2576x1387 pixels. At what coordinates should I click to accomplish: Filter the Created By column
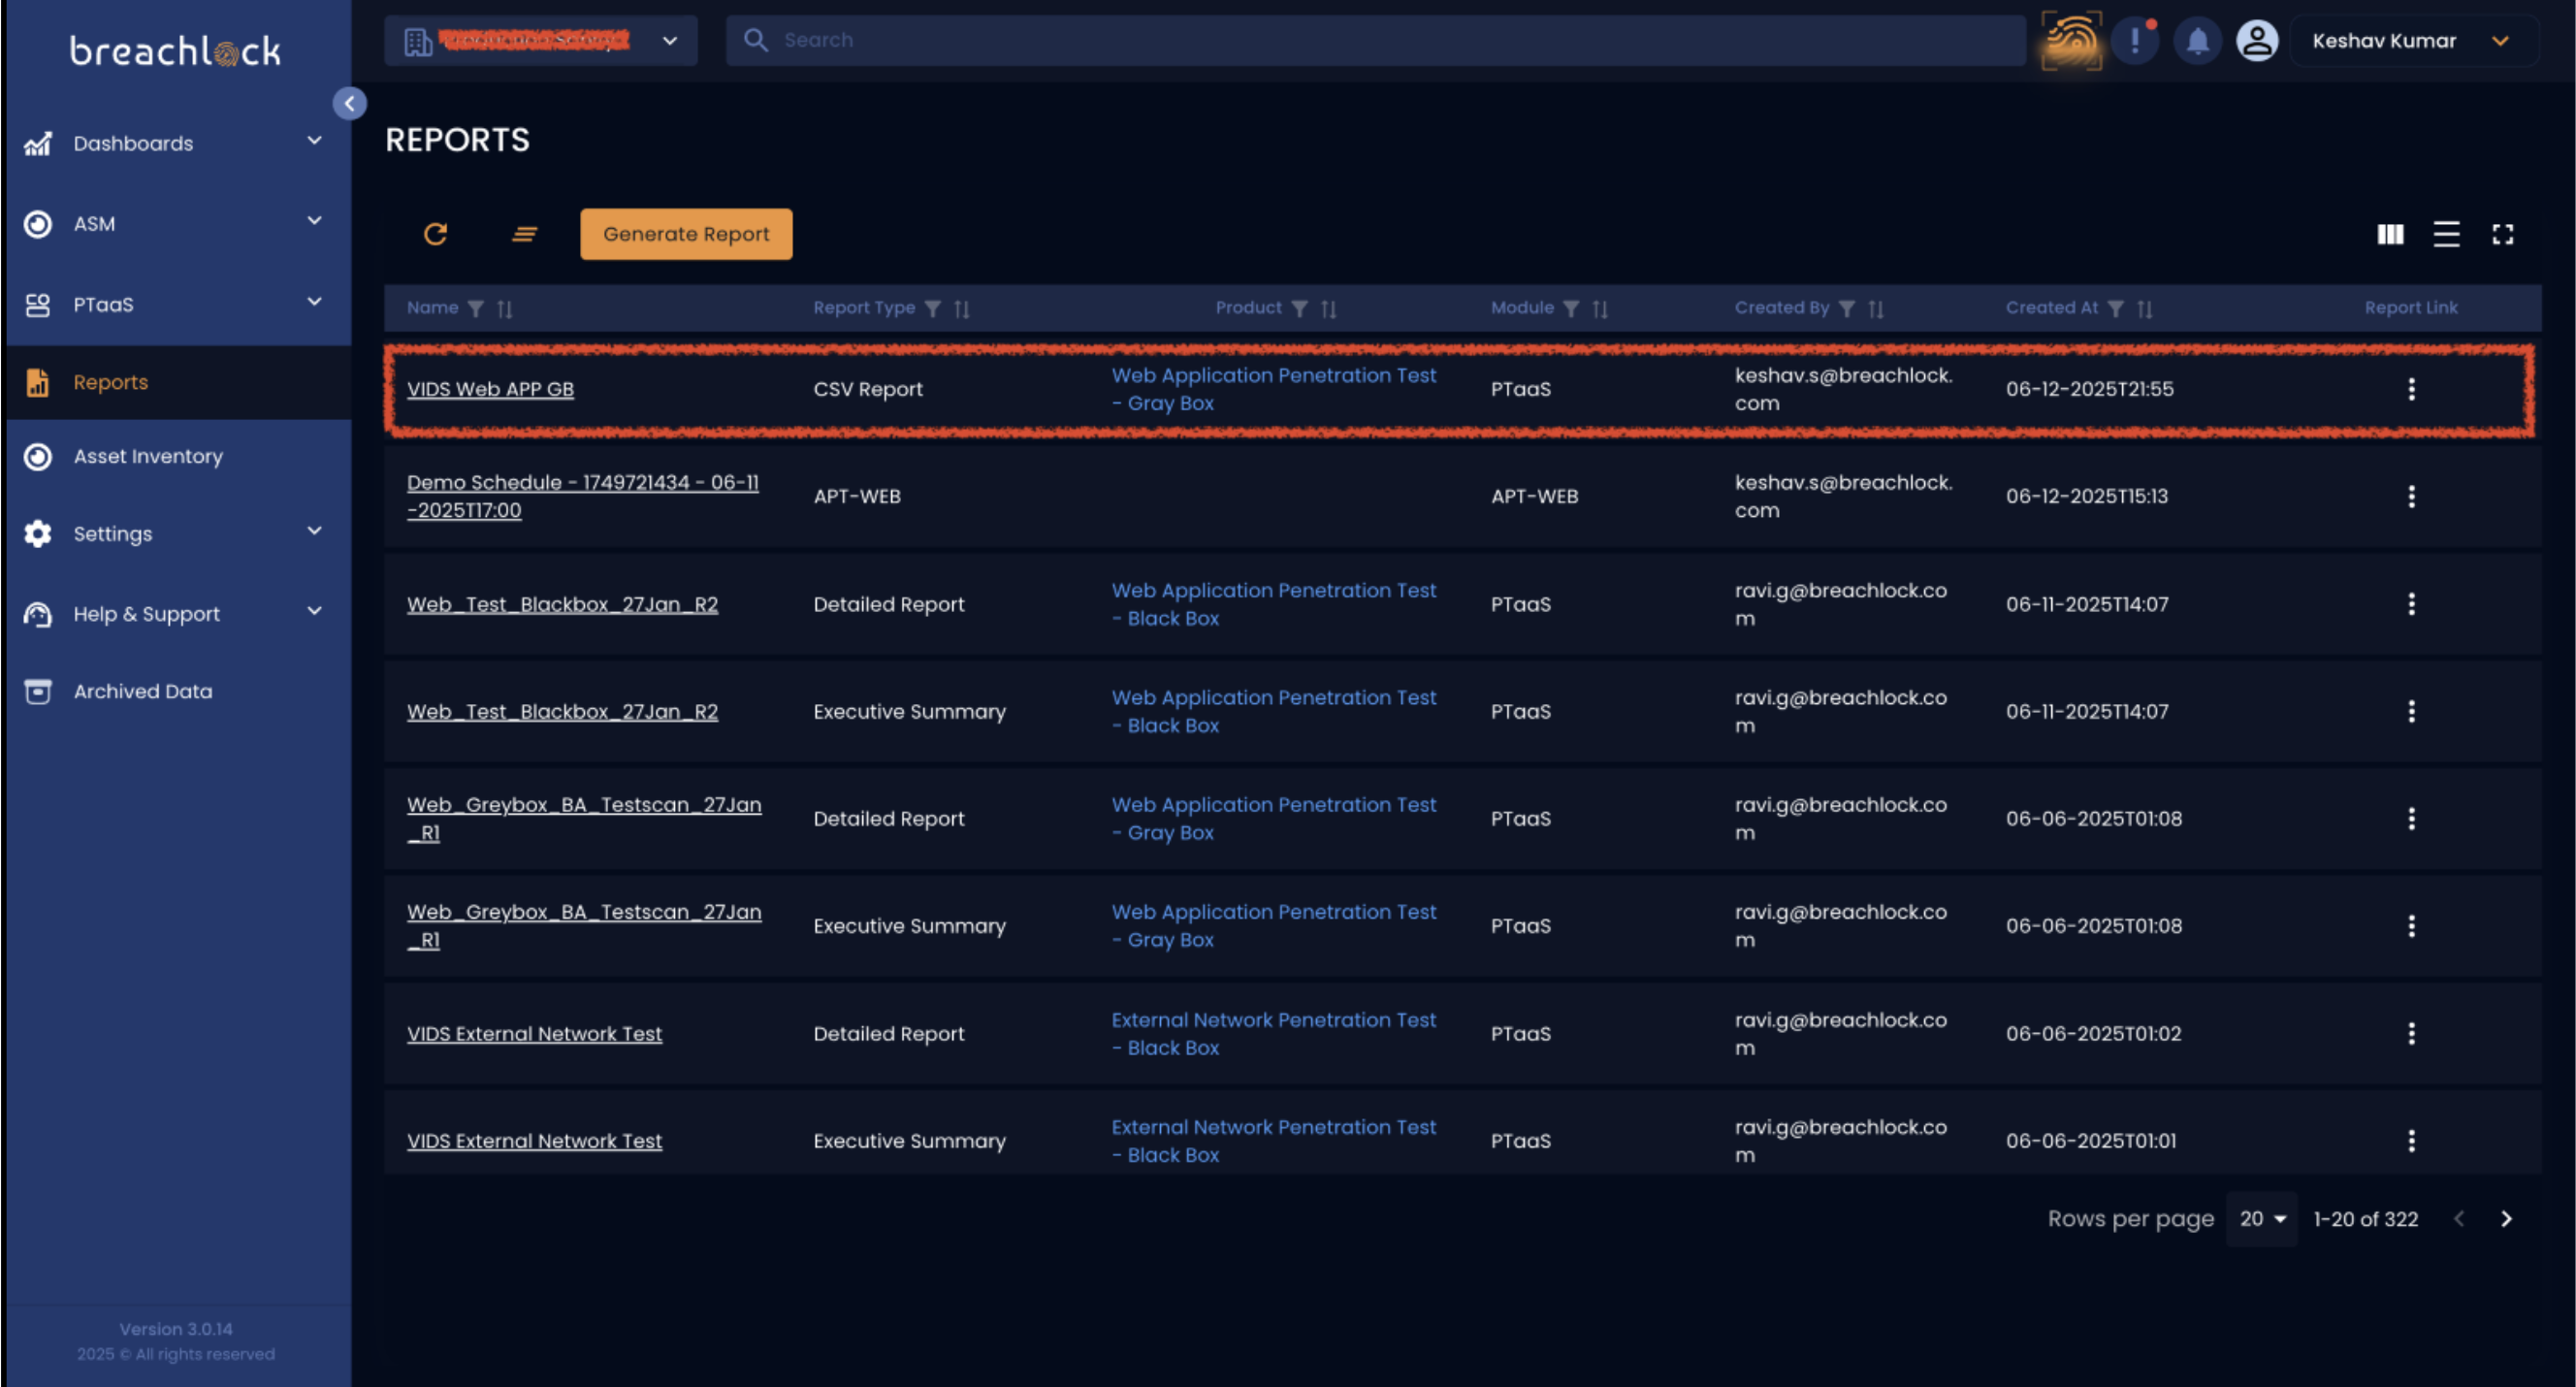click(x=1847, y=309)
